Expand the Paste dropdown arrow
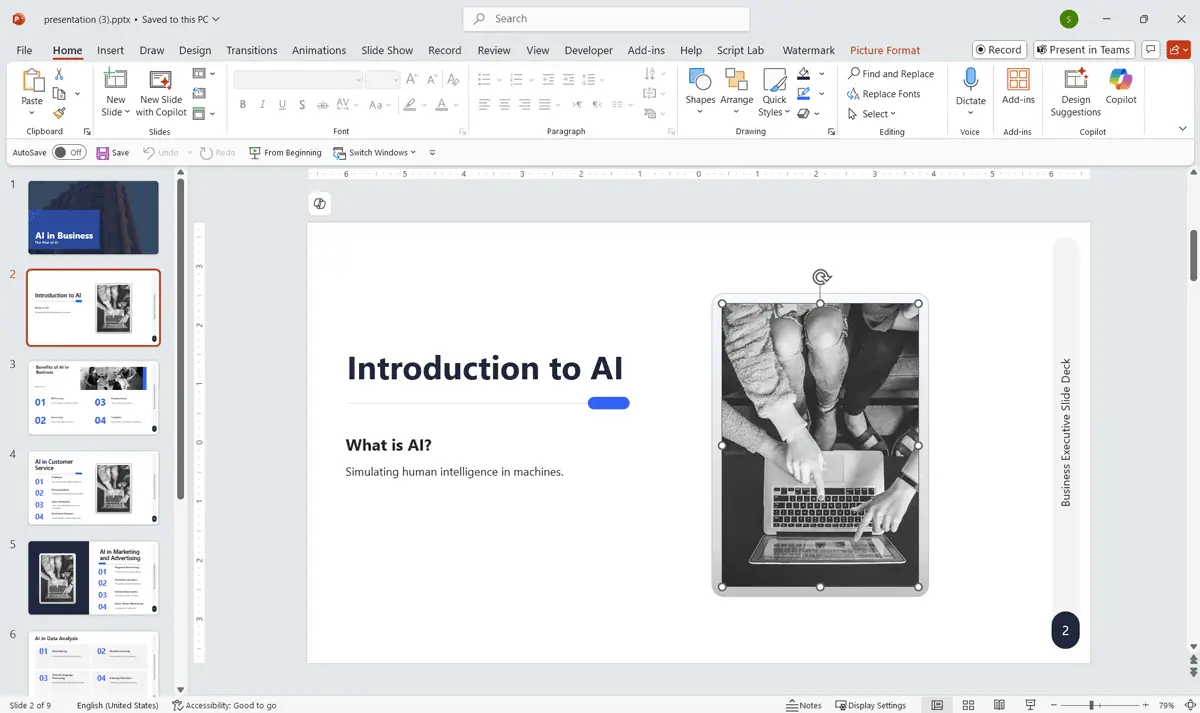Viewport: 1200px width, 713px height. coord(32,113)
